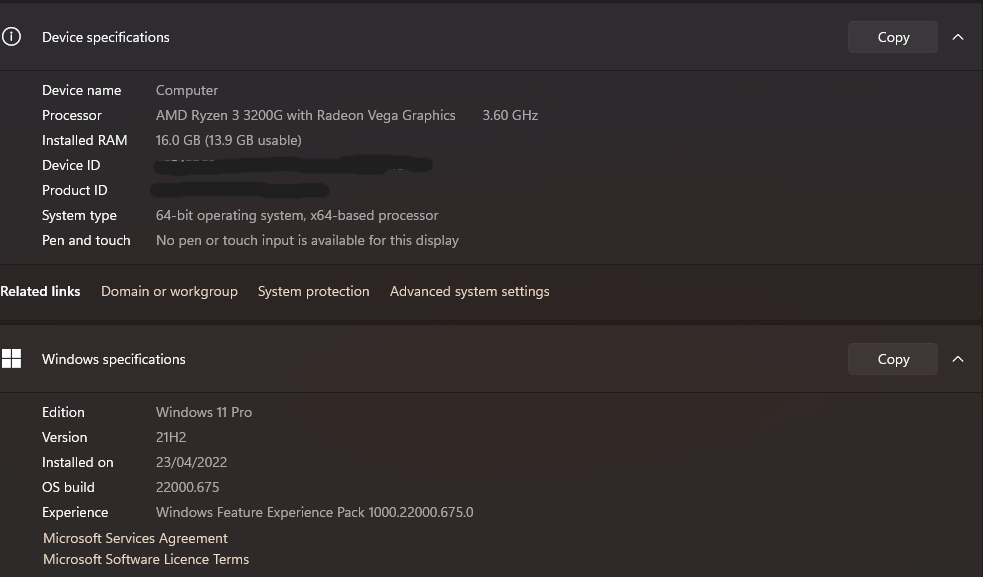Open the System protection link
This screenshot has height=577, width=983.
click(x=313, y=292)
